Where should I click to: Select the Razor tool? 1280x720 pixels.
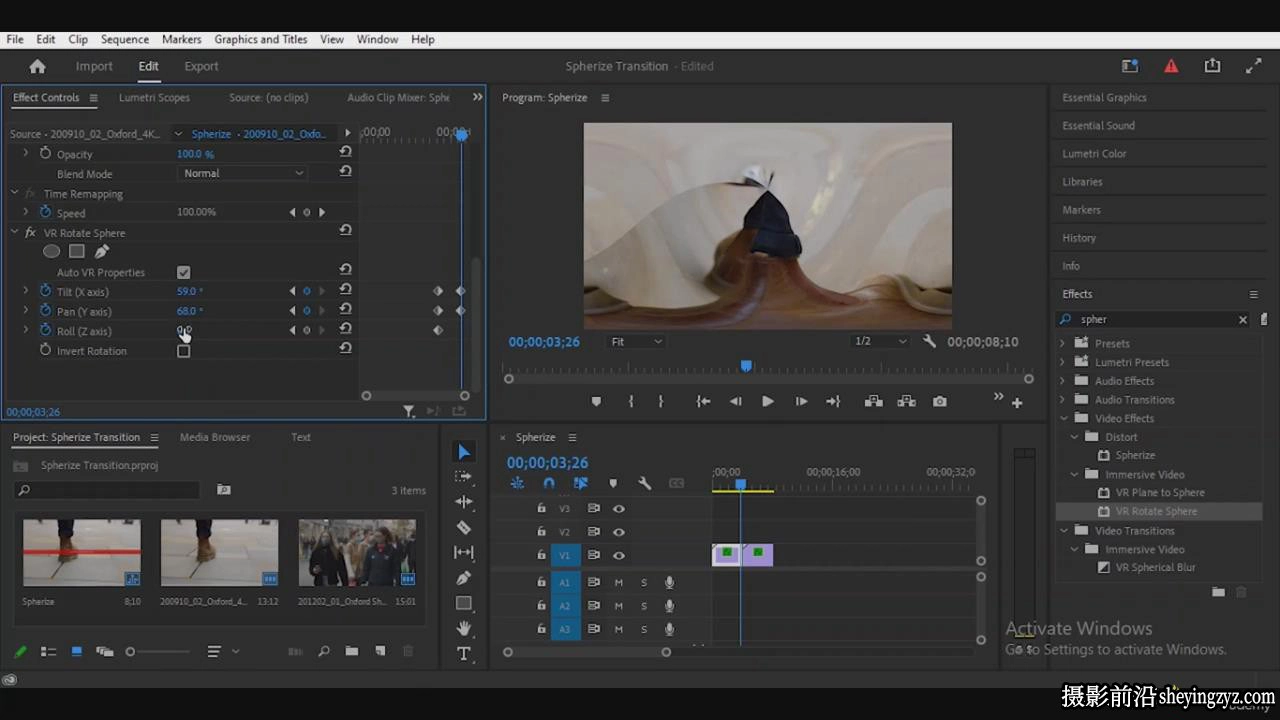(463, 527)
